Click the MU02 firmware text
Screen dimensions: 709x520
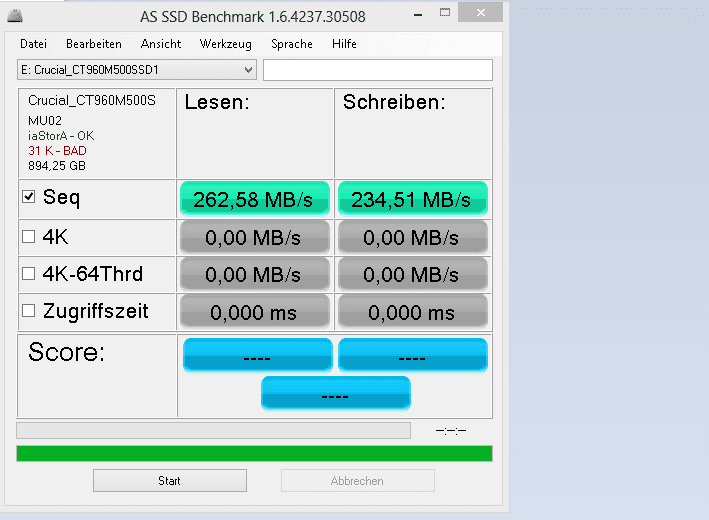click(x=45, y=121)
